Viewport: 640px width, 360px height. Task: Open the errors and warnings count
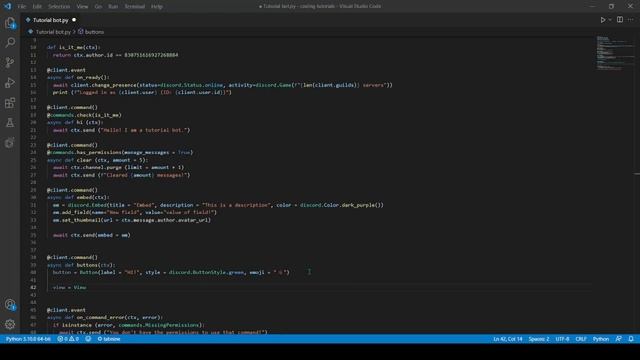coord(68,339)
